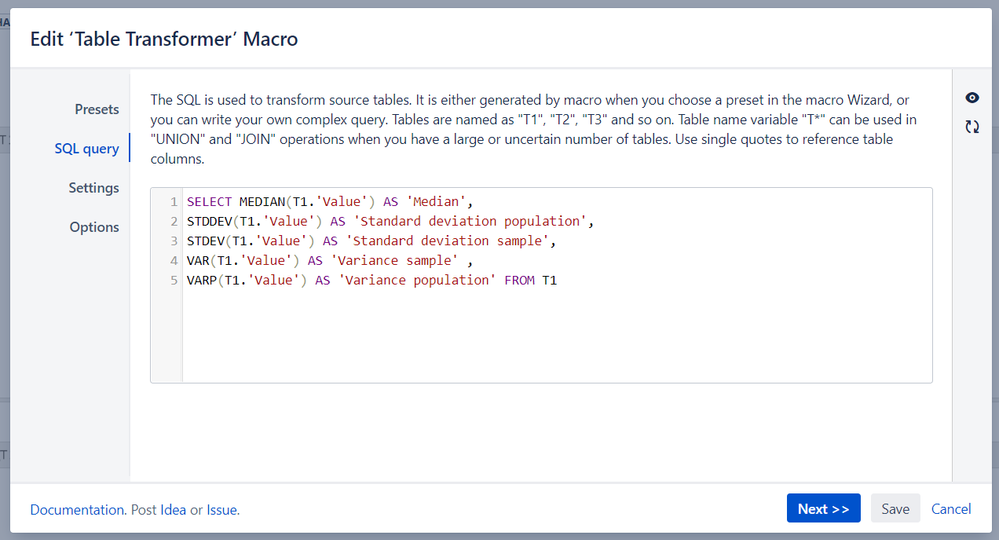Click 'Variance population' alias text
The height and width of the screenshot is (540, 999).
coord(417,281)
